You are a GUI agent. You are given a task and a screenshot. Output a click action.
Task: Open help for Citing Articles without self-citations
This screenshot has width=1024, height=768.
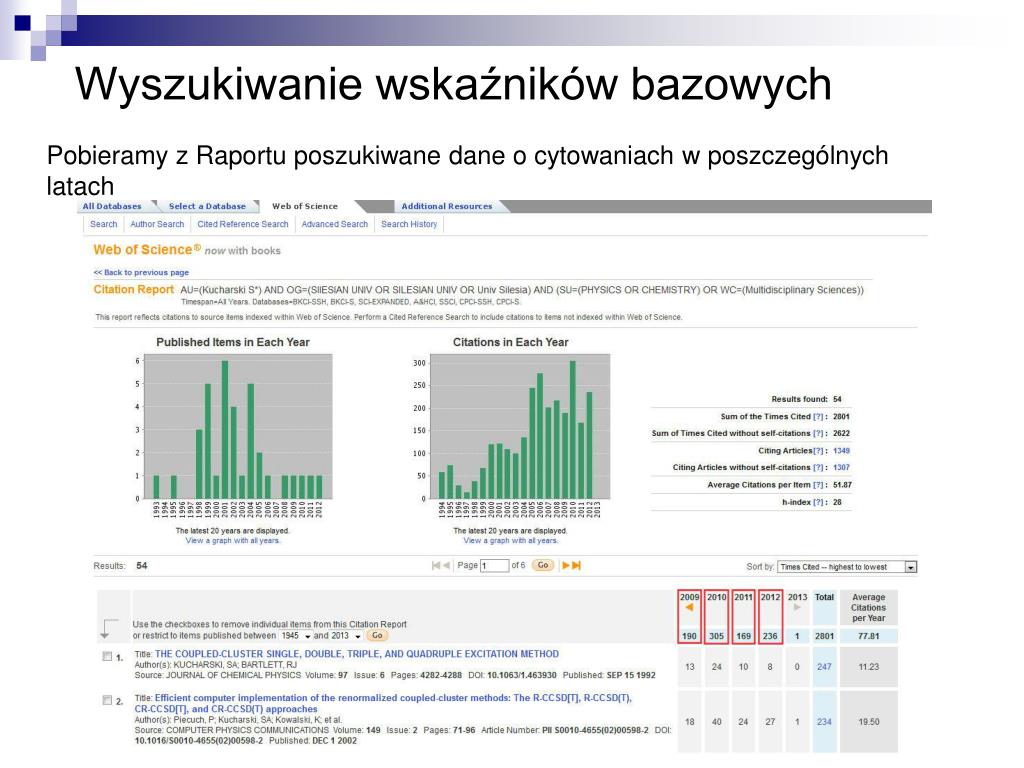coord(818,468)
